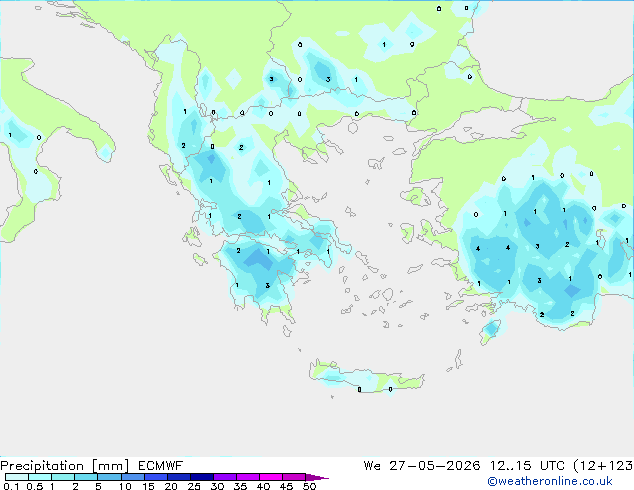
Task: Pick the legend swatch between 5 and 10
Action: 109,477
